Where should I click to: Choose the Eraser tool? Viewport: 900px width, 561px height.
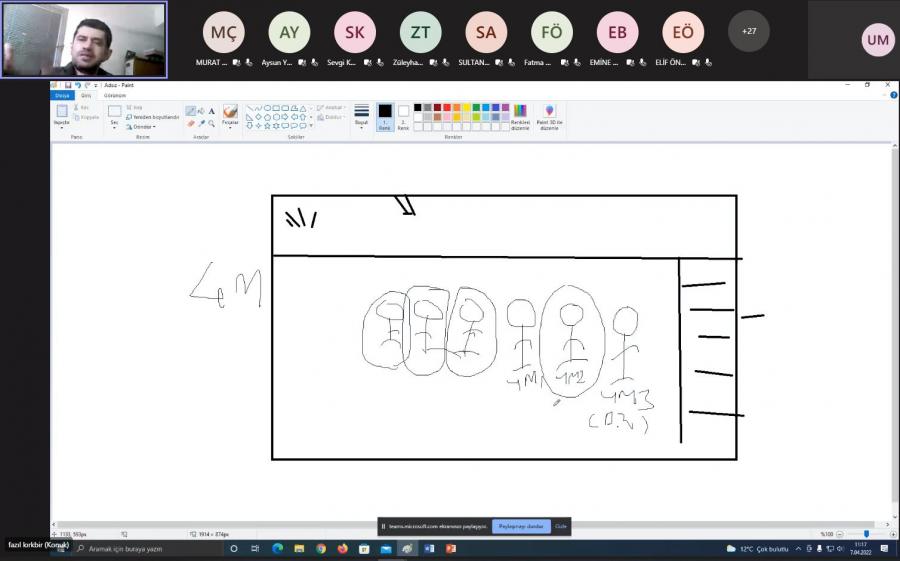click(190, 123)
